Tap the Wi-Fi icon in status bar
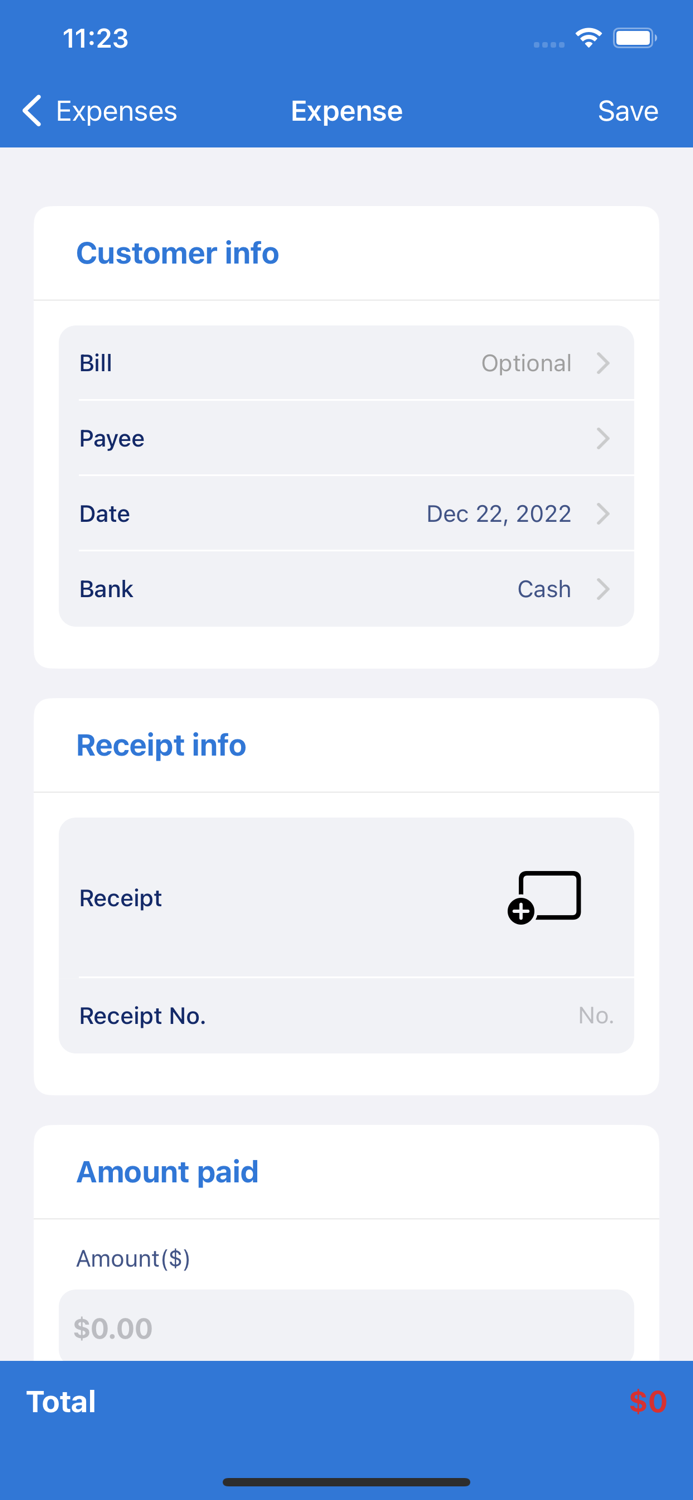 [x=588, y=38]
